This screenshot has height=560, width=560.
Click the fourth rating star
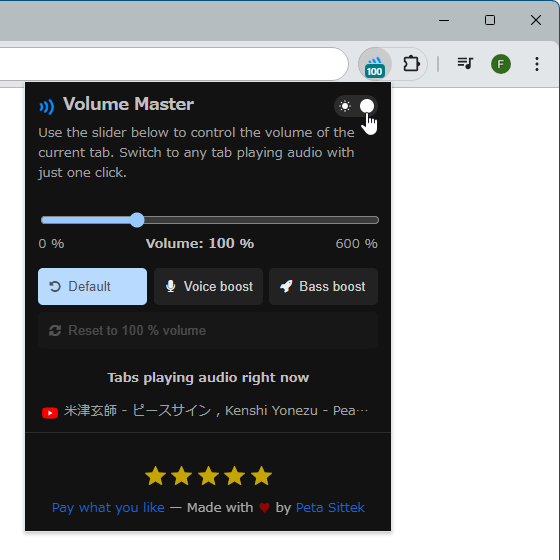coord(235,476)
